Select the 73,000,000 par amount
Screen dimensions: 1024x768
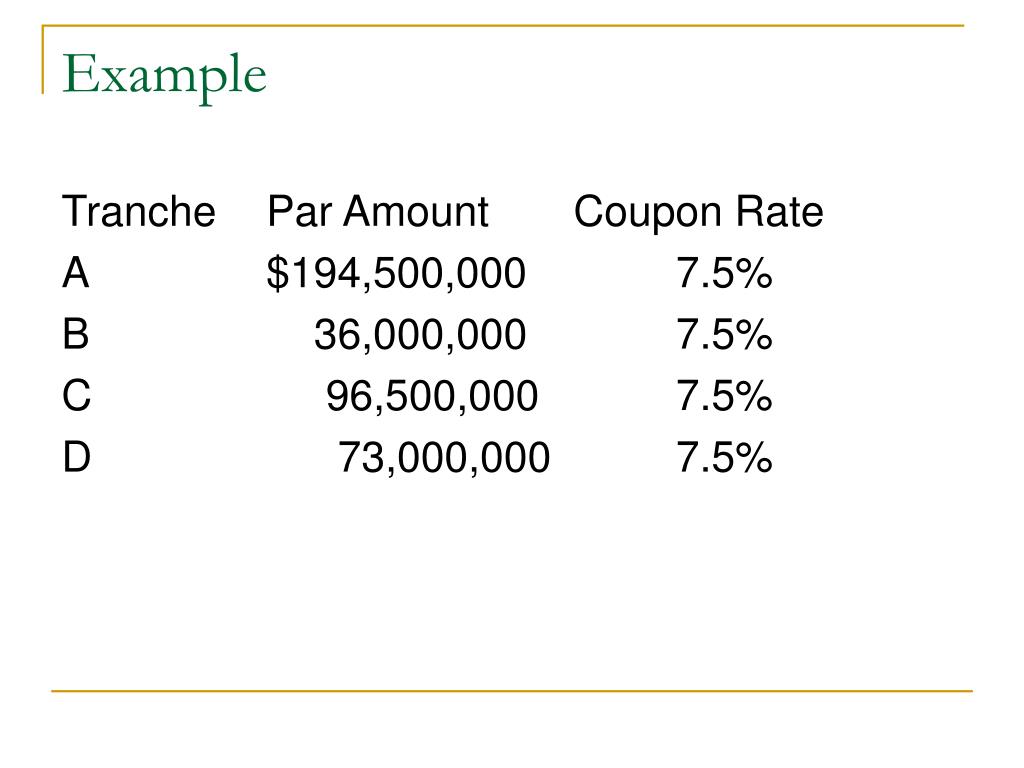[x=444, y=460]
